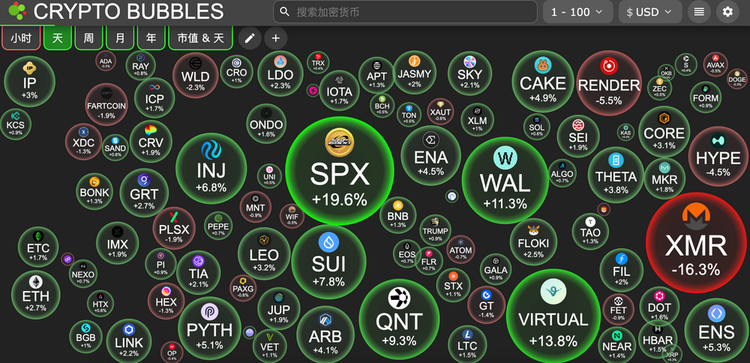
Task: Add a new chart with plus icon
Action: 276,38
